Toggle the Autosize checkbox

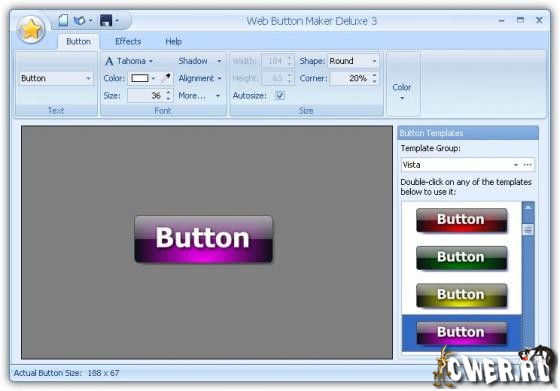(x=280, y=95)
